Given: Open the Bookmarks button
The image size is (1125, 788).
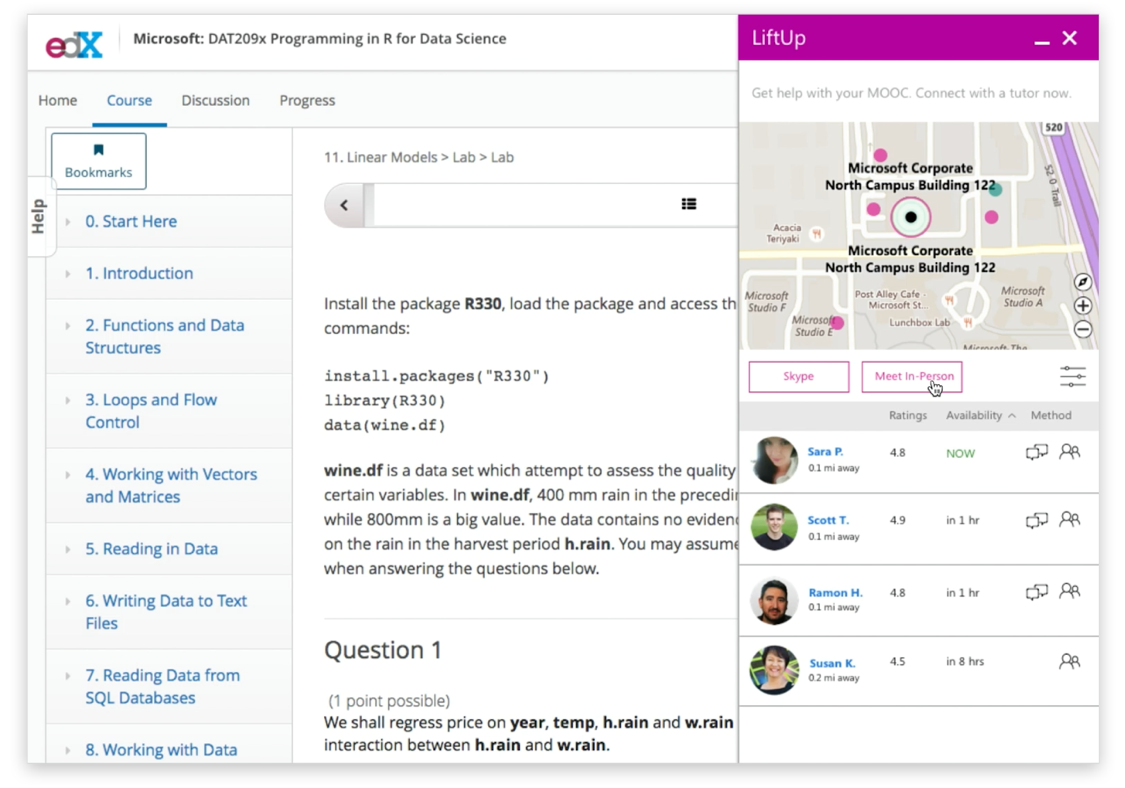Looking at the screenshot, I should (x=98, y=161).
